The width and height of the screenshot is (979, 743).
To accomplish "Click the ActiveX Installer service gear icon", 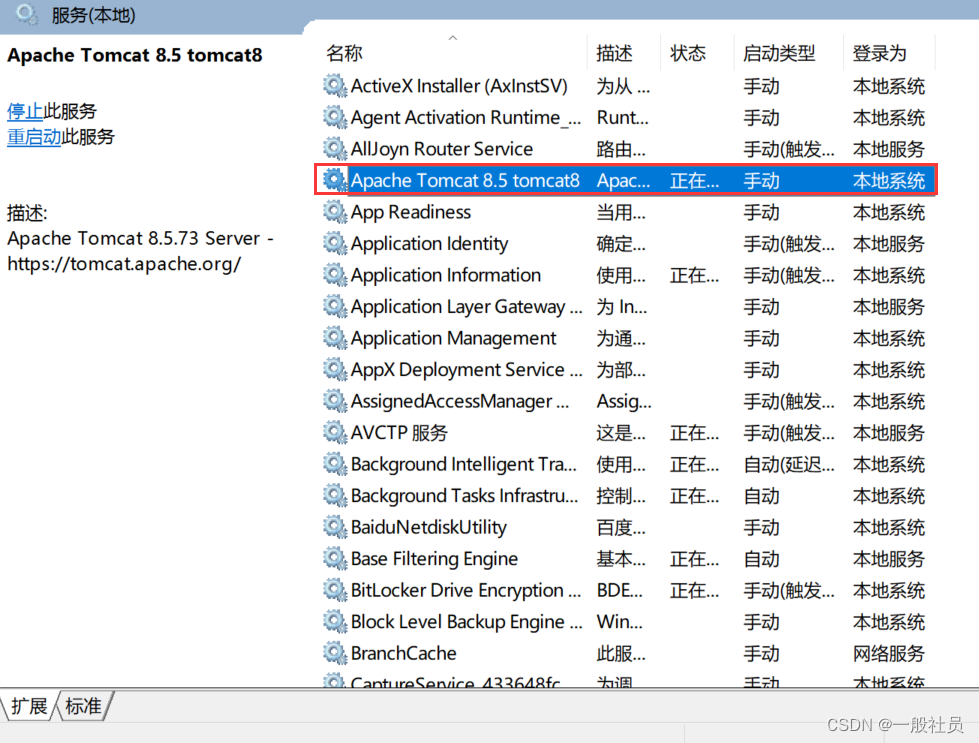I will pos(335,86).
